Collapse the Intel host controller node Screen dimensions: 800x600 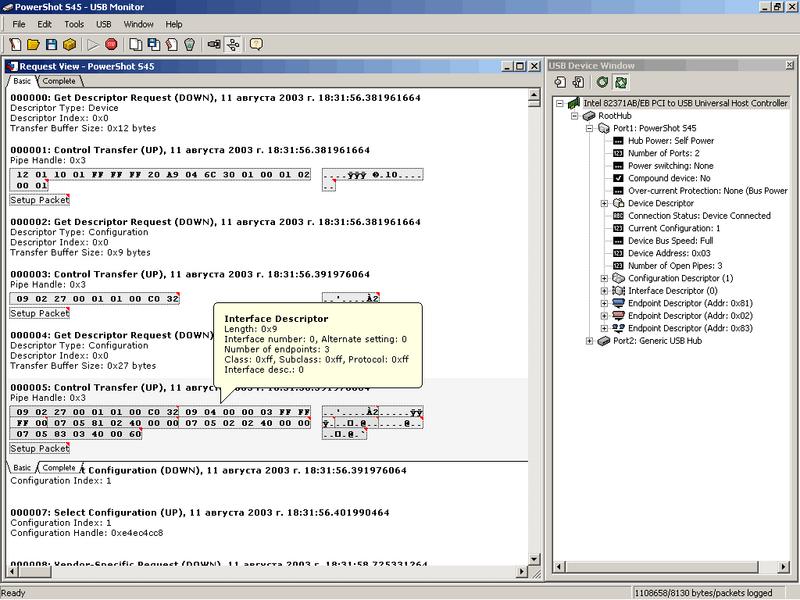(x=560, y=103)
